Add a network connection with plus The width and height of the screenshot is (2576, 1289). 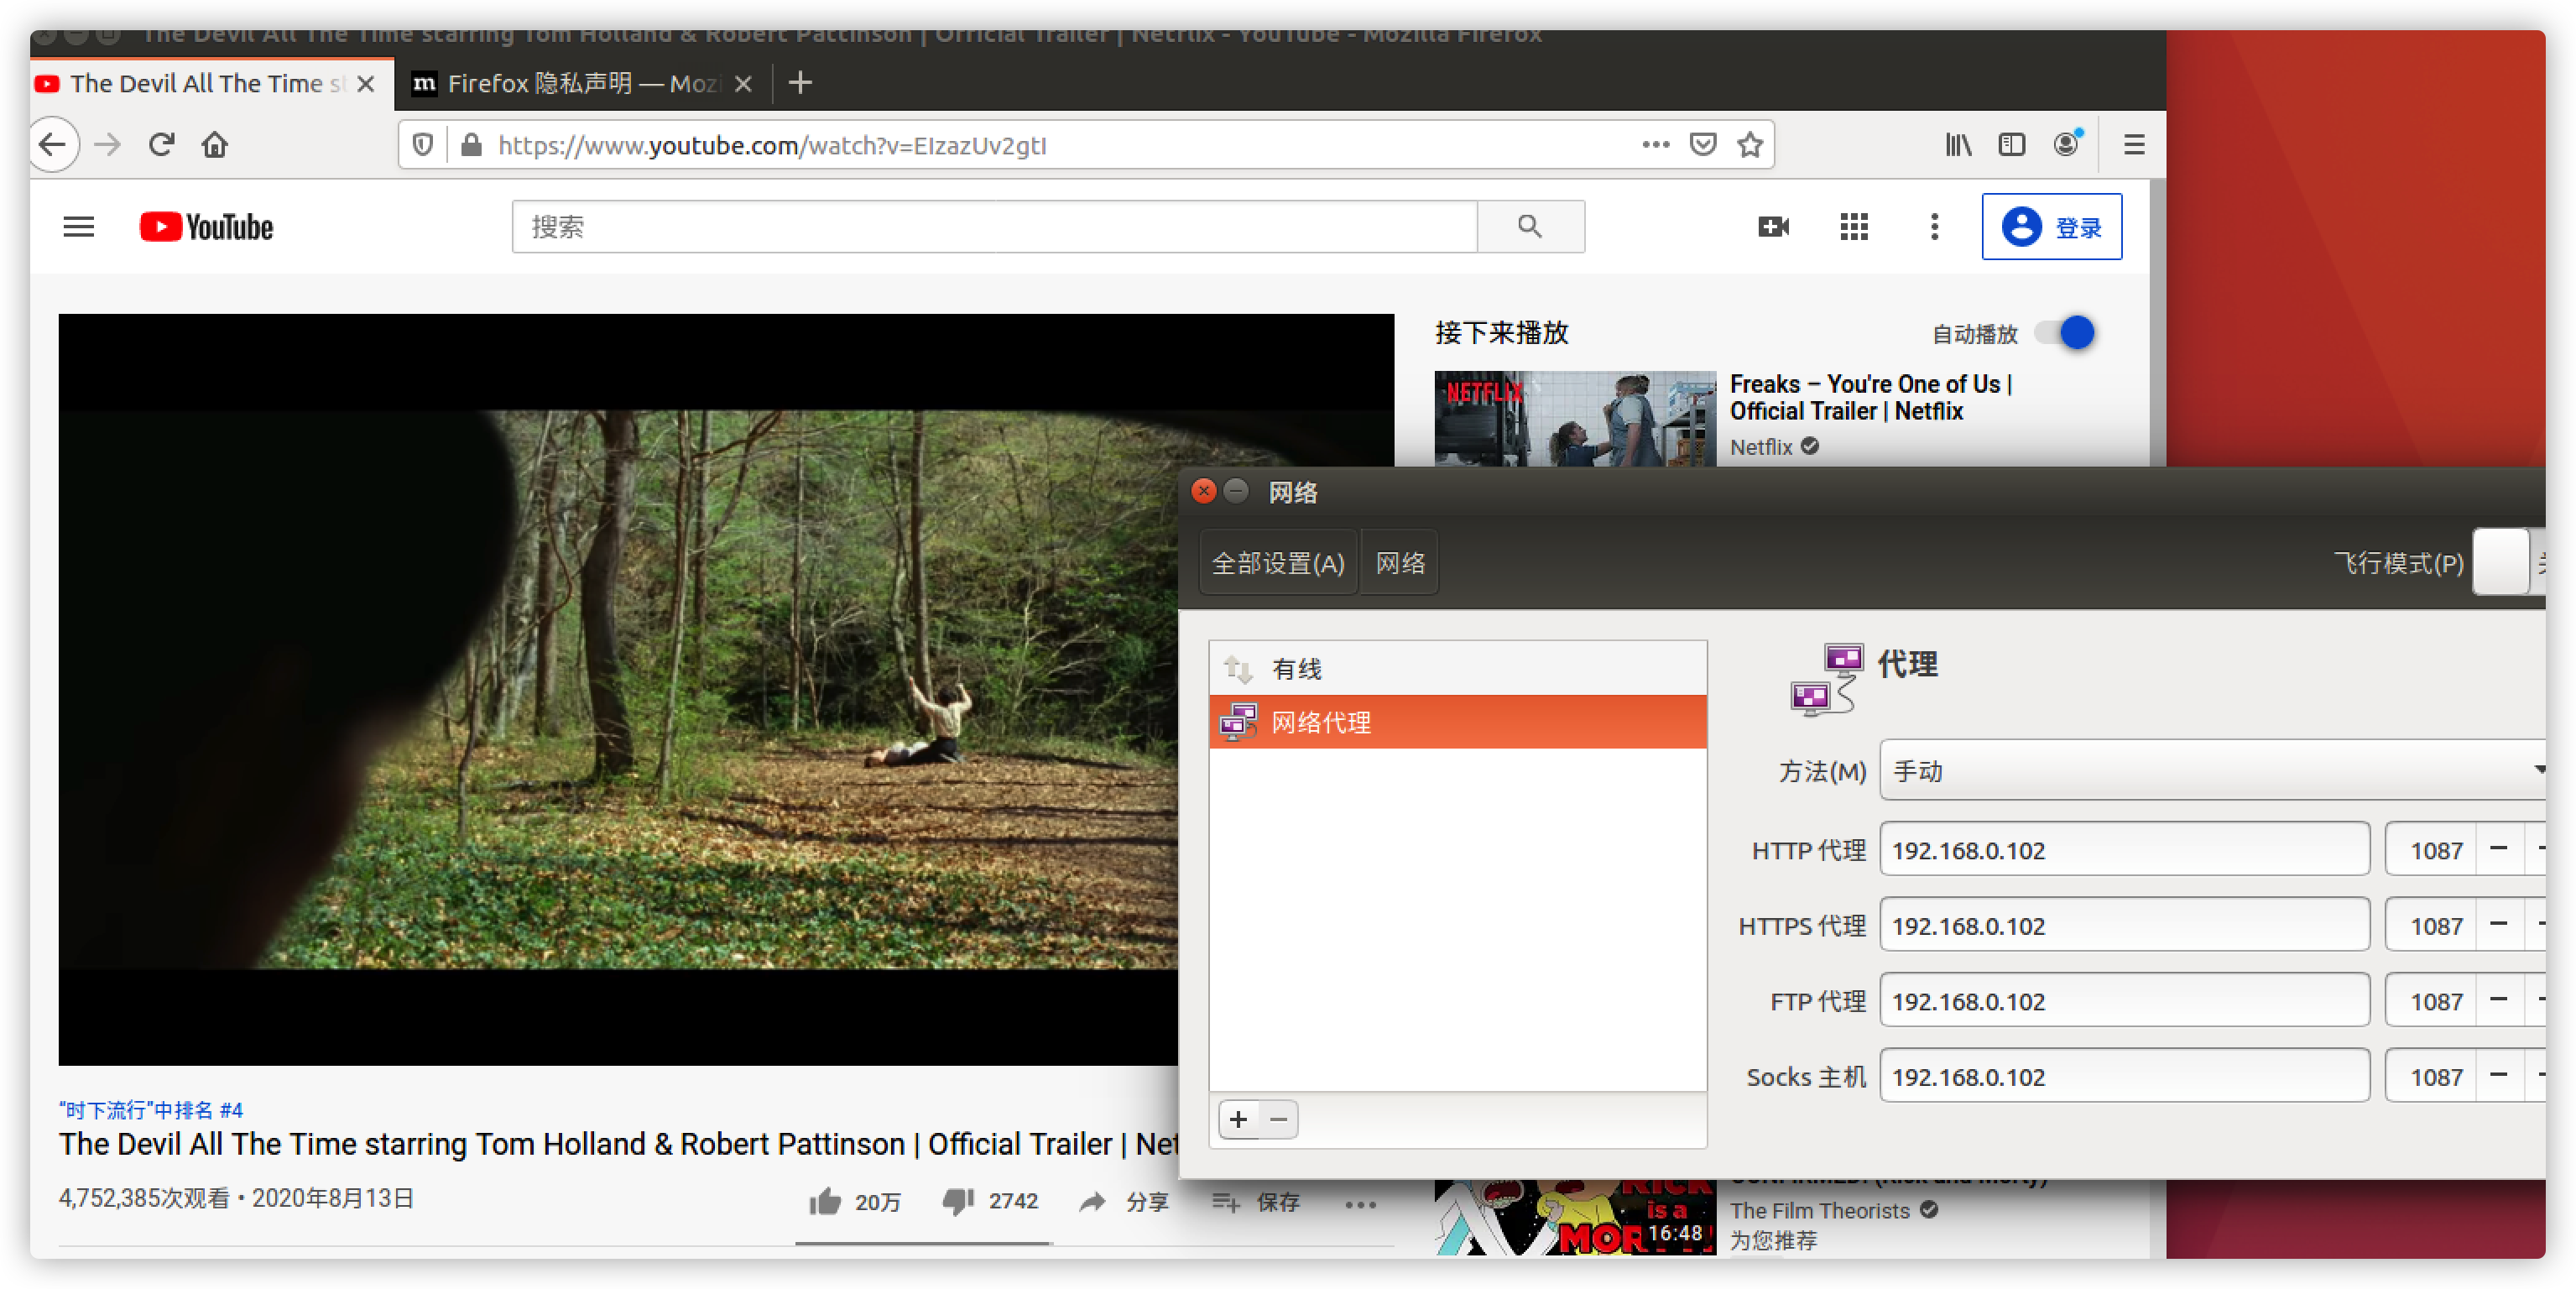pos(1238,1119)
